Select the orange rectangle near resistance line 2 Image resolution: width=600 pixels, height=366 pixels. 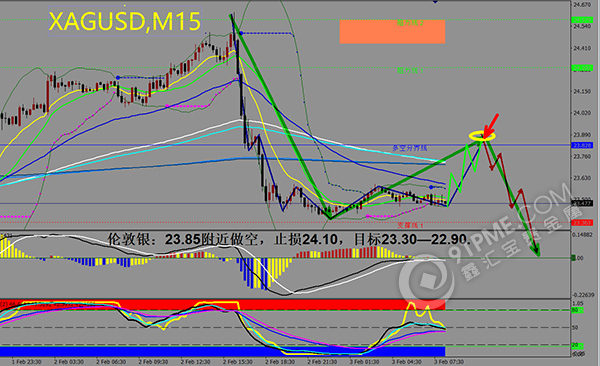coord(392,31)
